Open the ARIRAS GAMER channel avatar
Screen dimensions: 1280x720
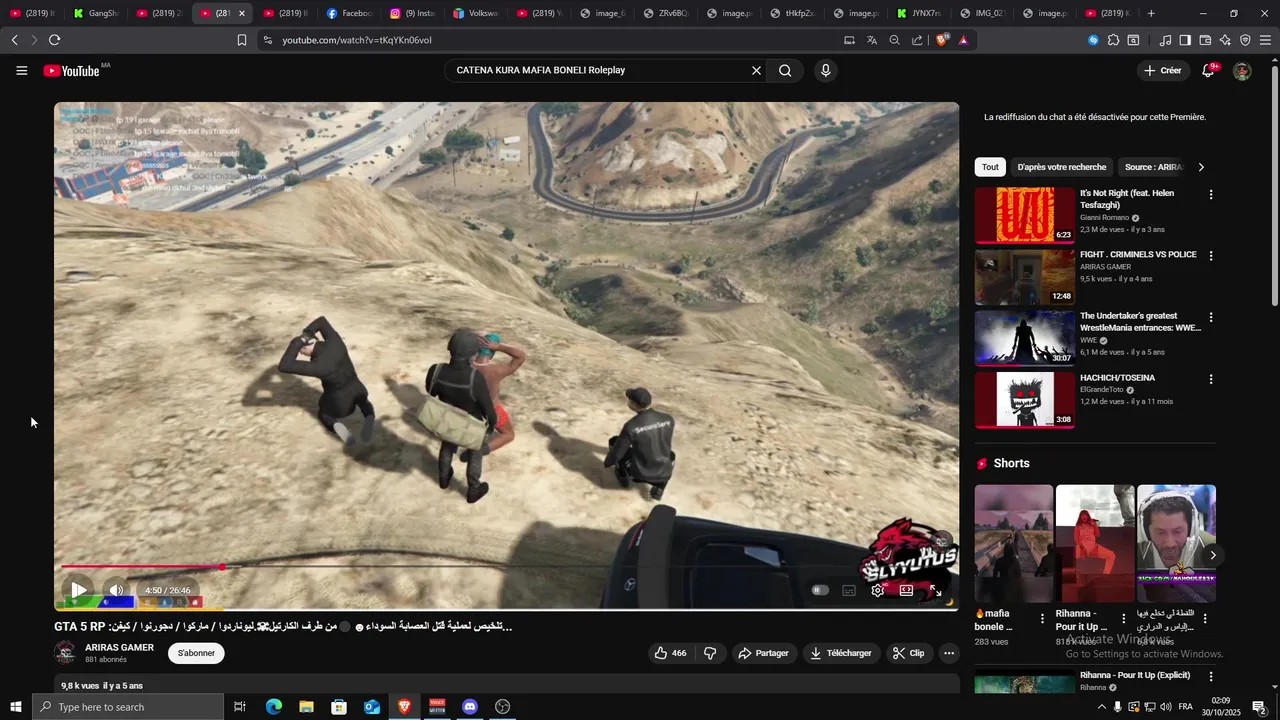tap(65, 653)
